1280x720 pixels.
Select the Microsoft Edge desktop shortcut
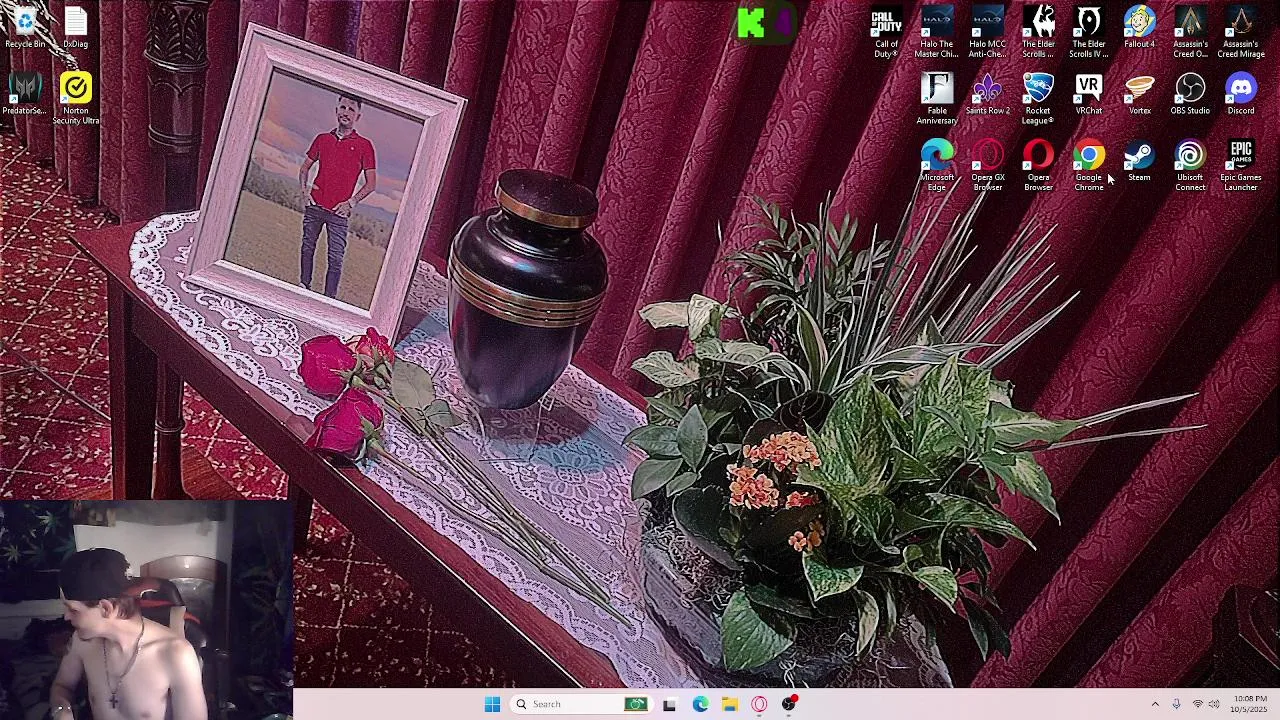937,166
